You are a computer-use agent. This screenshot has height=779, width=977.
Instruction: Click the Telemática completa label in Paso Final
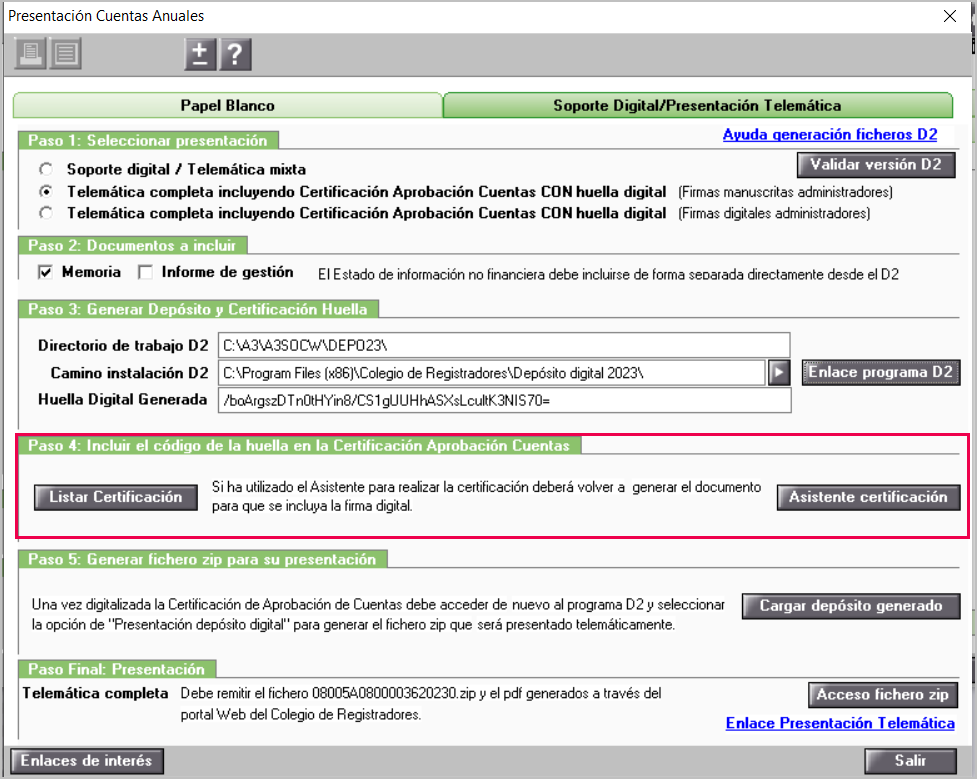point(95,693)
